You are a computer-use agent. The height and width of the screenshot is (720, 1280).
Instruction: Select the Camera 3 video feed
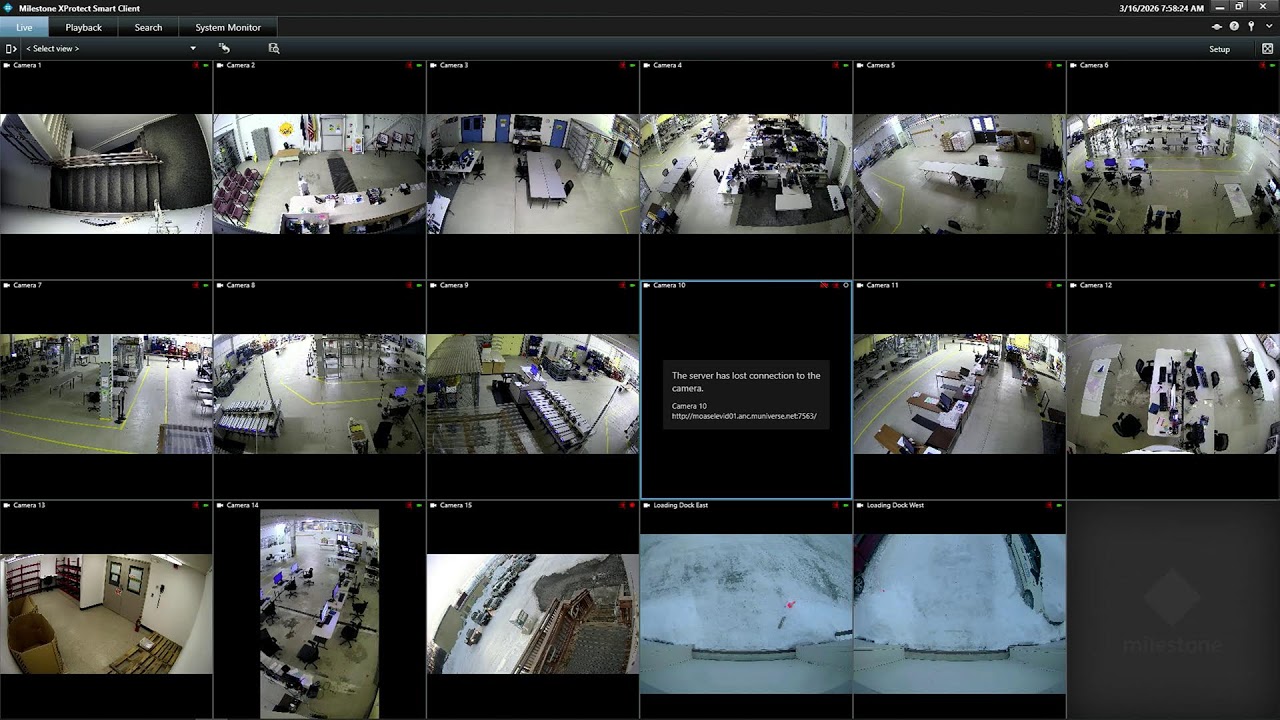click(533, 174)
